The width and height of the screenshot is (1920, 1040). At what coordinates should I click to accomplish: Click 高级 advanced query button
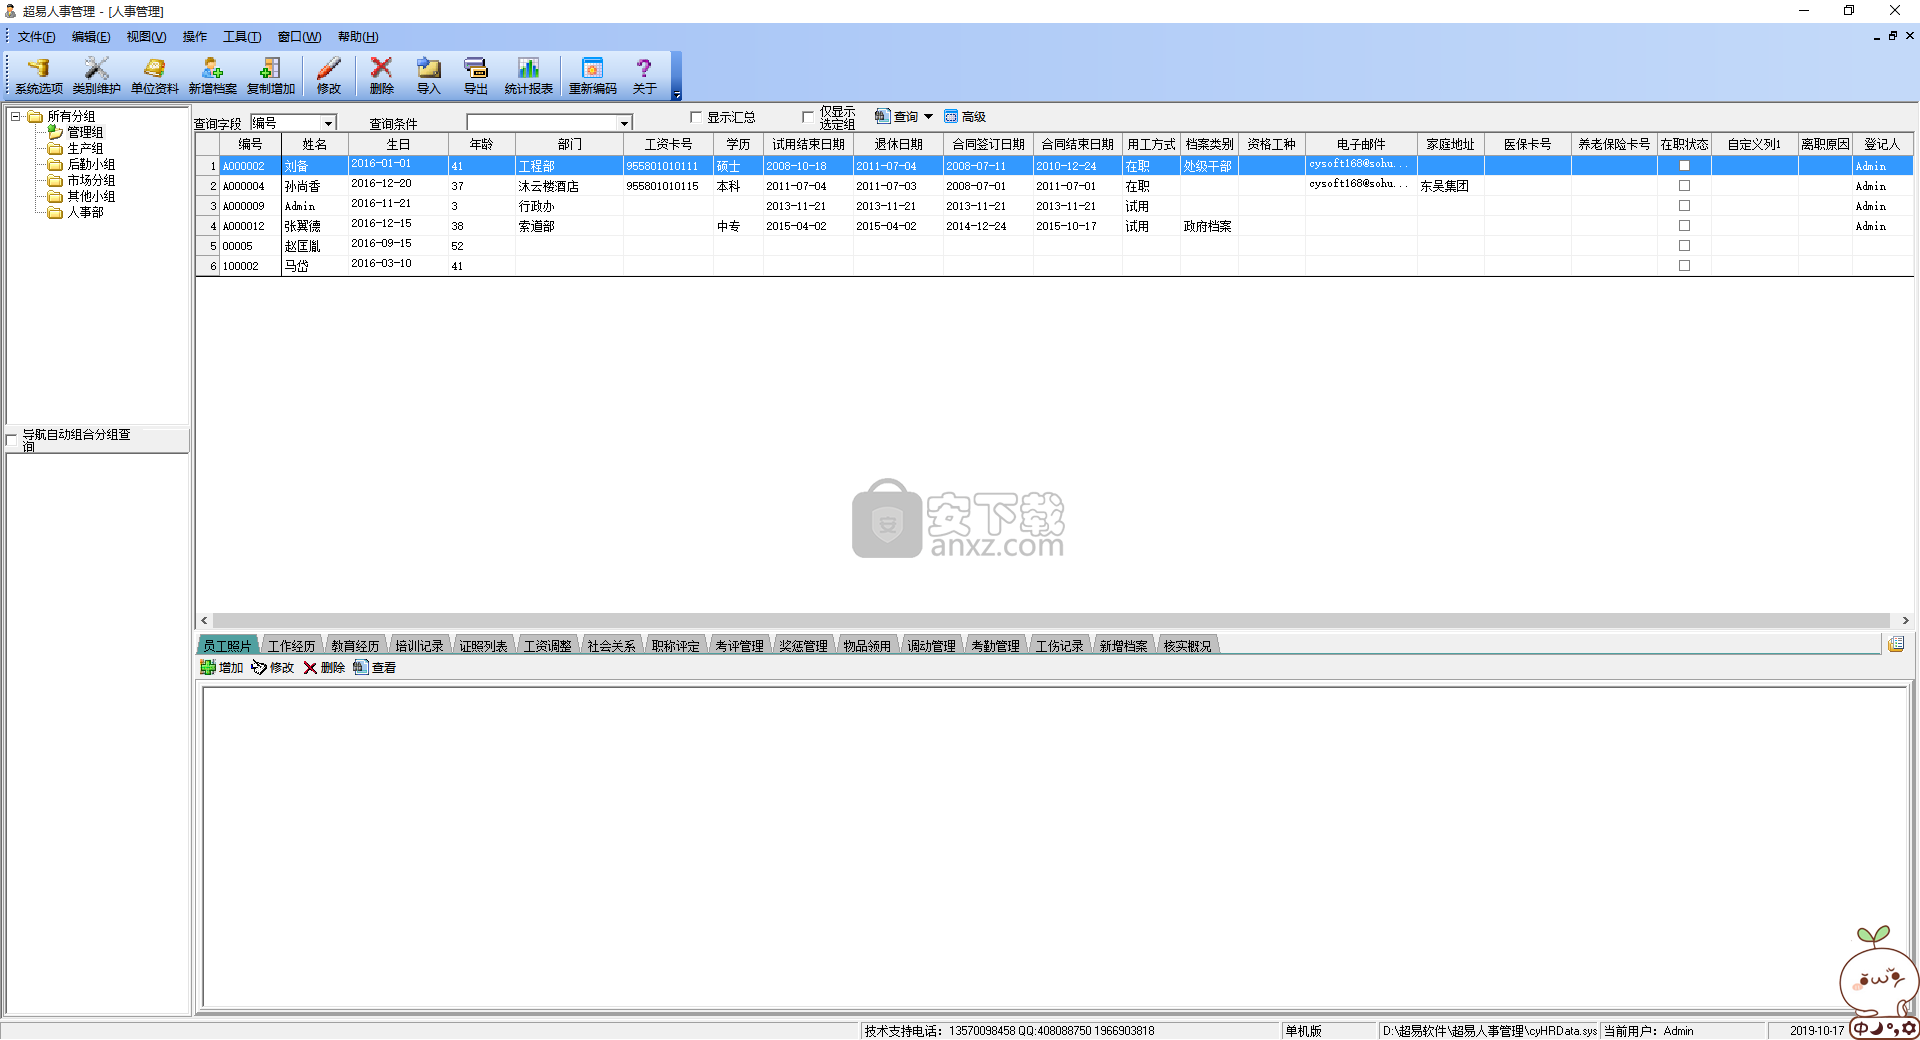click(965, 117)
